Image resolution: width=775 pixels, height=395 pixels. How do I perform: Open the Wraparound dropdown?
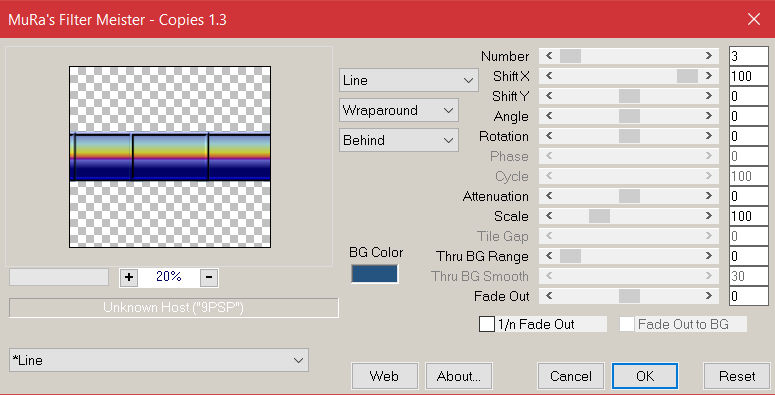pyautogui.click(x=399, y=110)
